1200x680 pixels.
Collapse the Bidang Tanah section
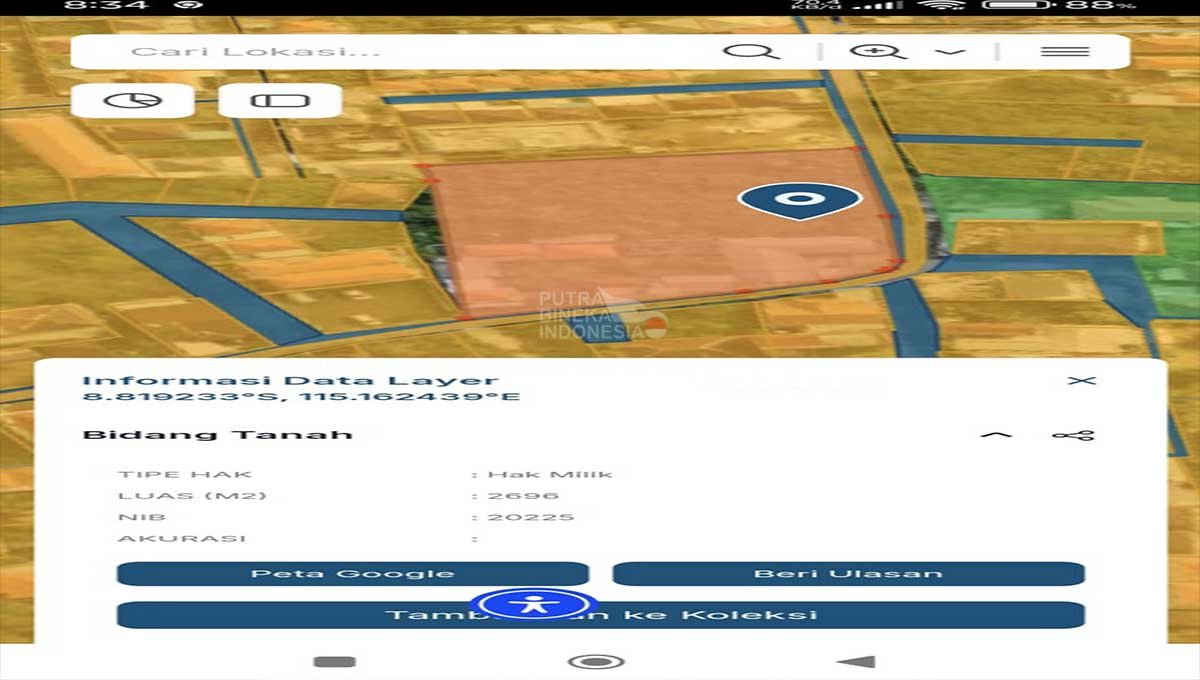996,435
